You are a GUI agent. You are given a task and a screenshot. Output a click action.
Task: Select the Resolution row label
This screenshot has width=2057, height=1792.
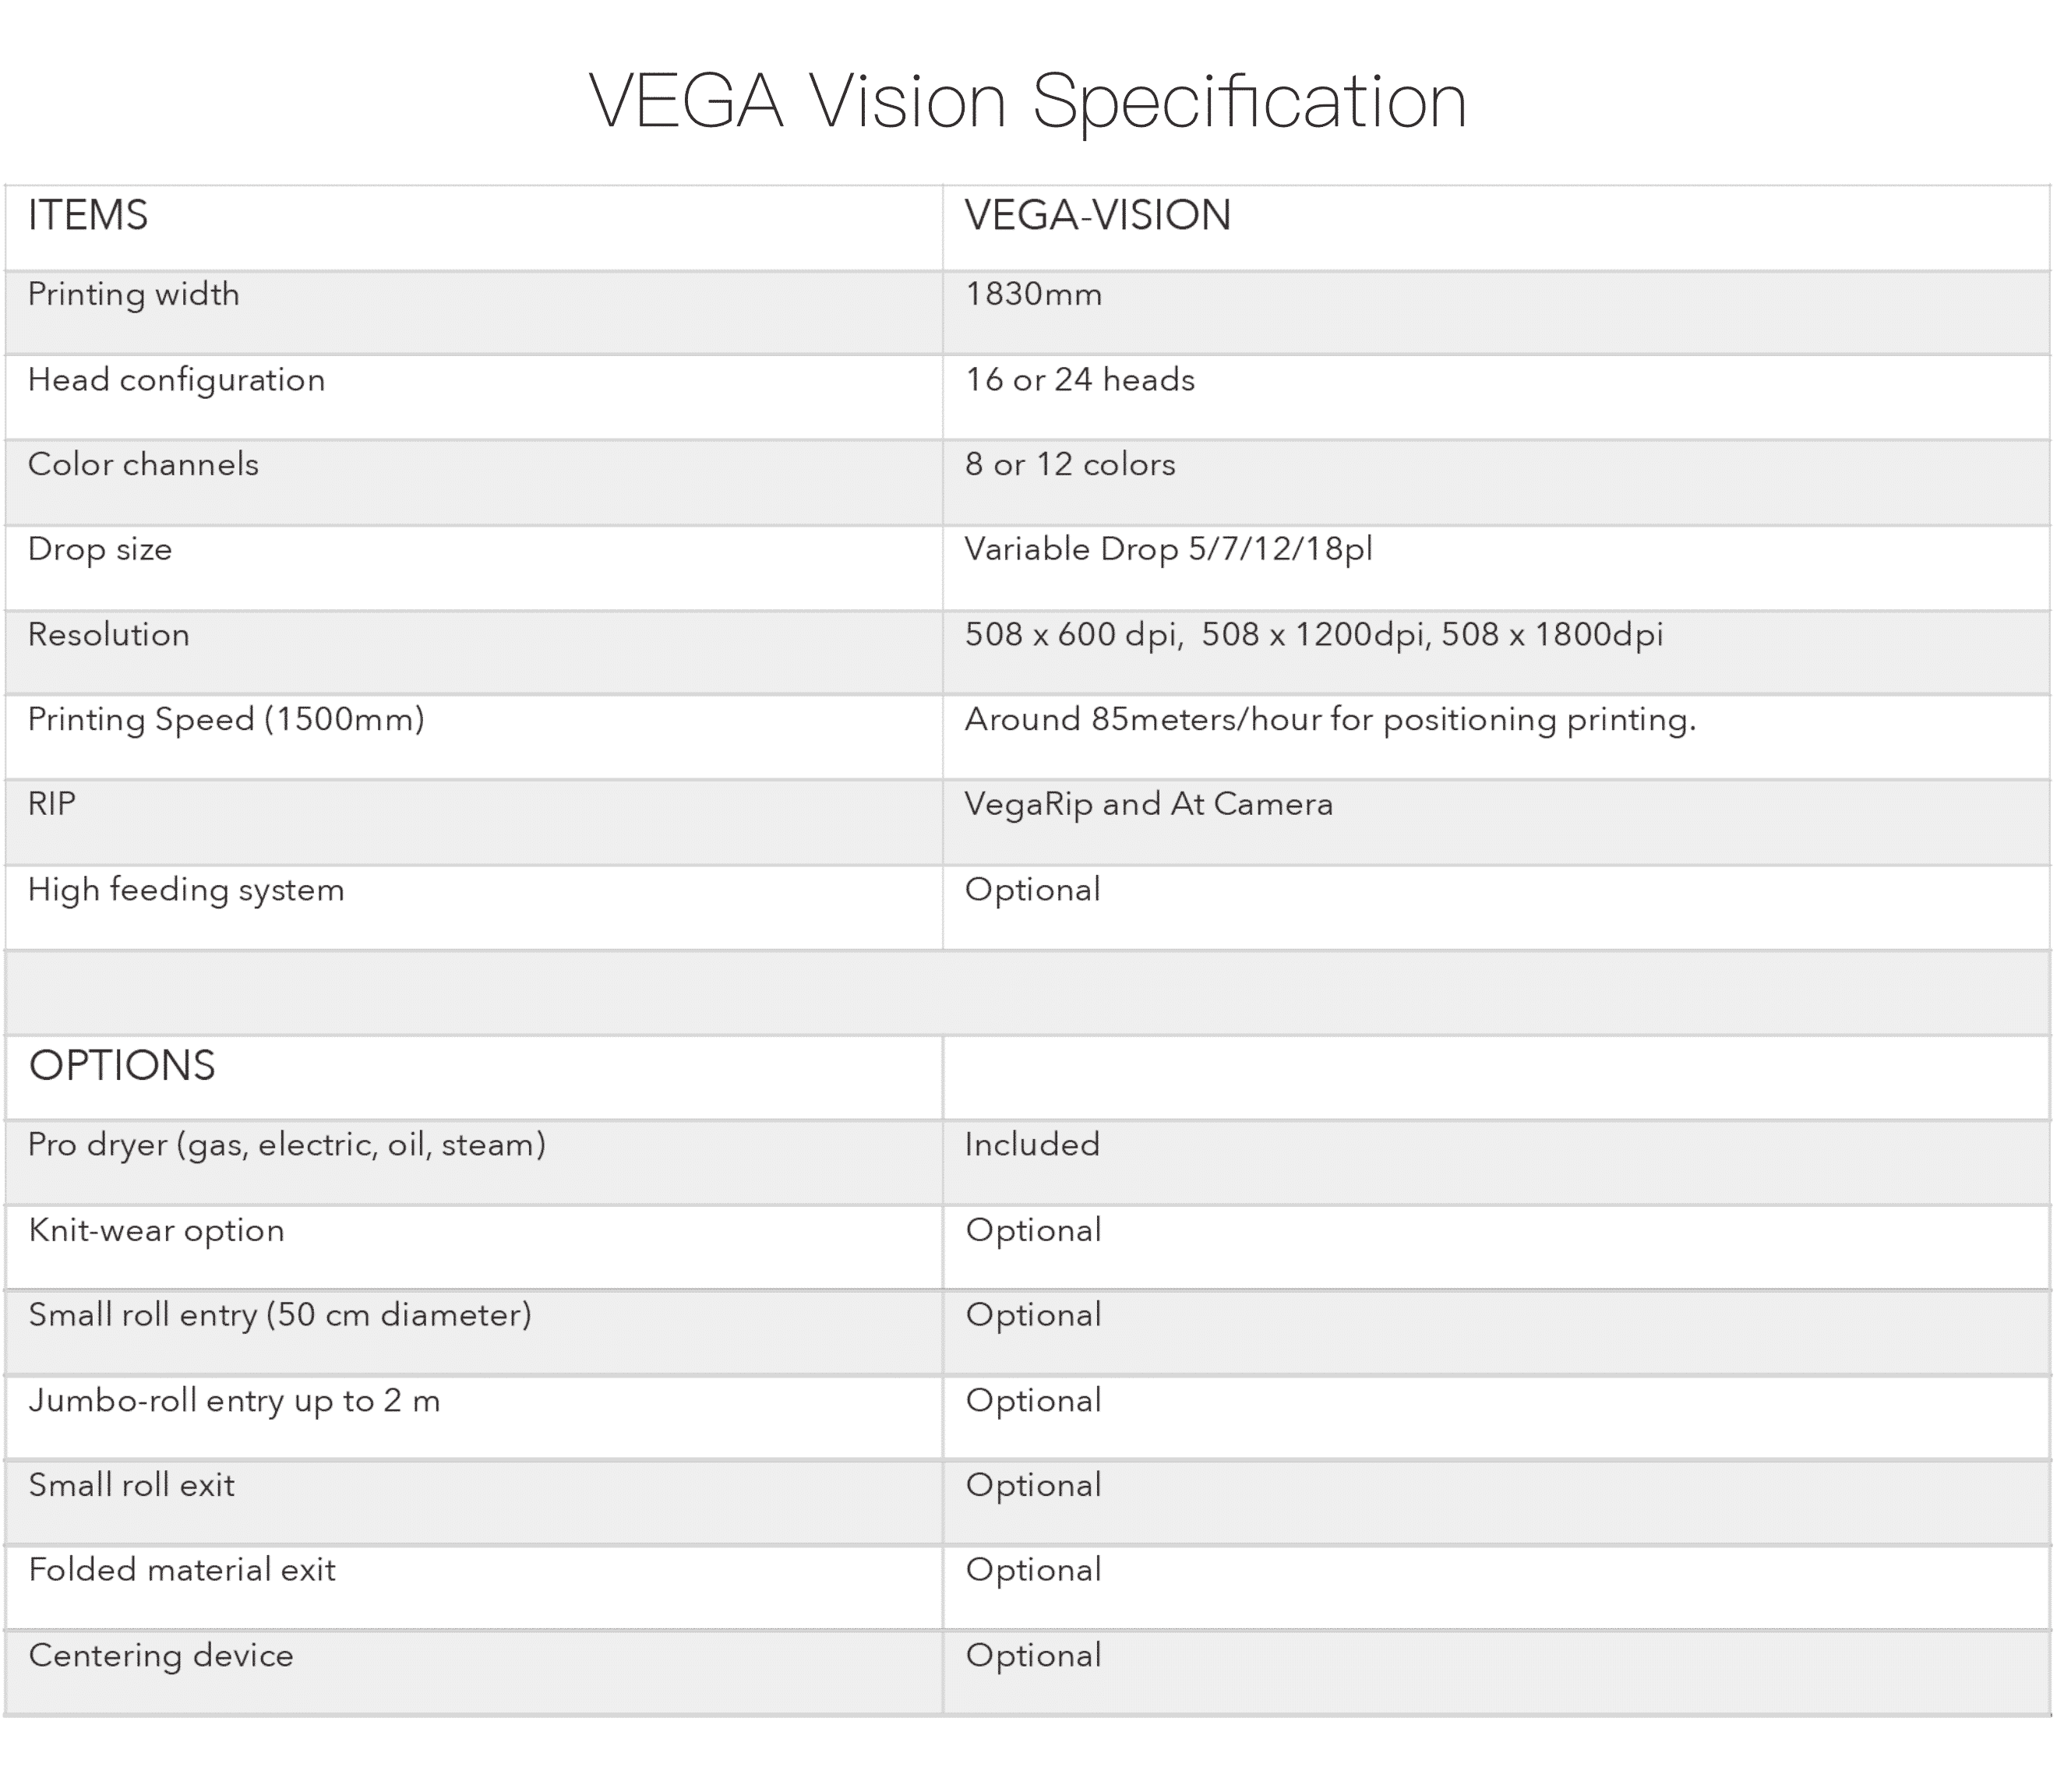point(109,635)
